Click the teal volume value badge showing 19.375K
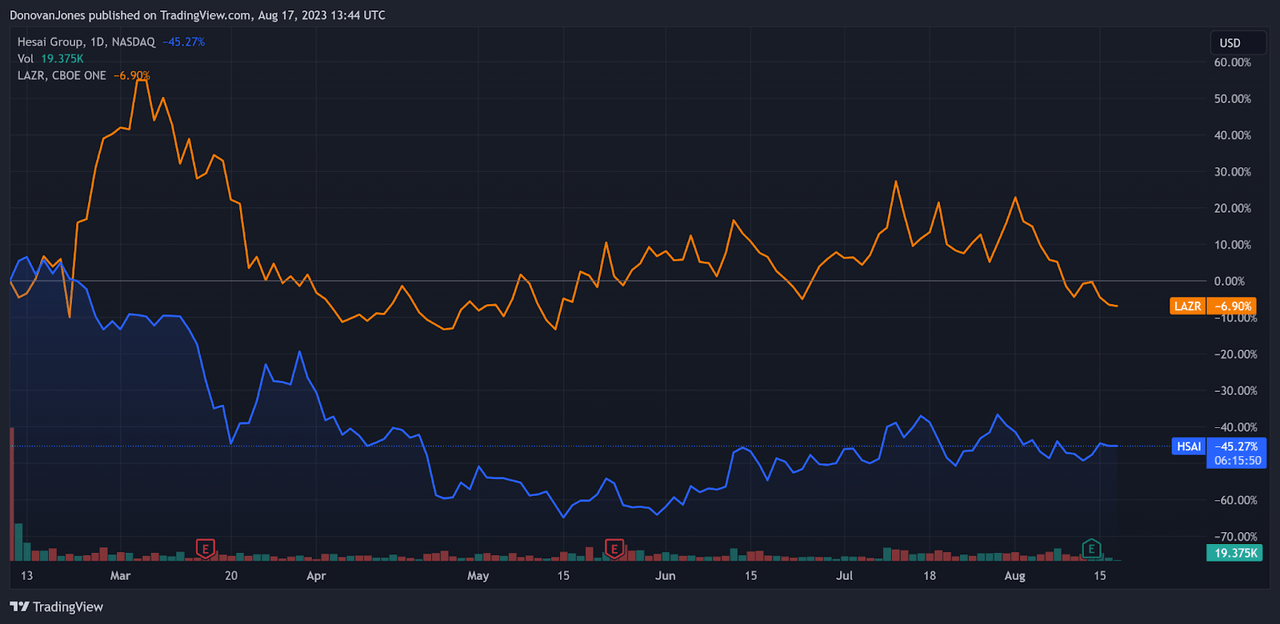 click(x=1235, y=552)
